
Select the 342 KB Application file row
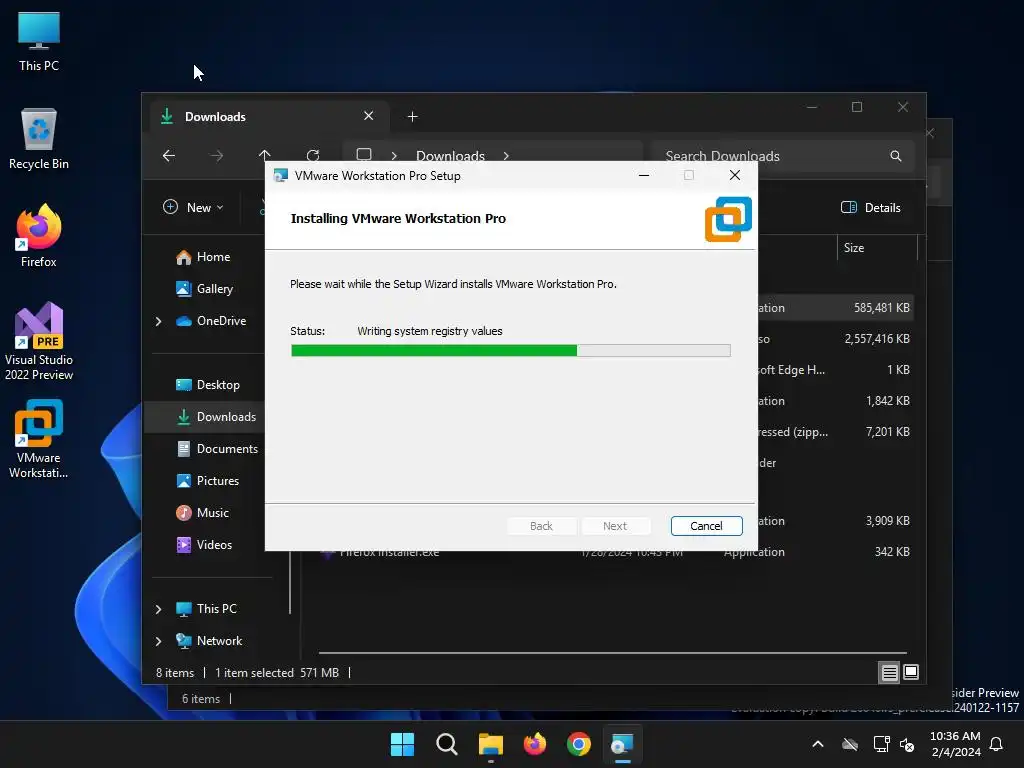pyautogui.click(x=616, y=552)
